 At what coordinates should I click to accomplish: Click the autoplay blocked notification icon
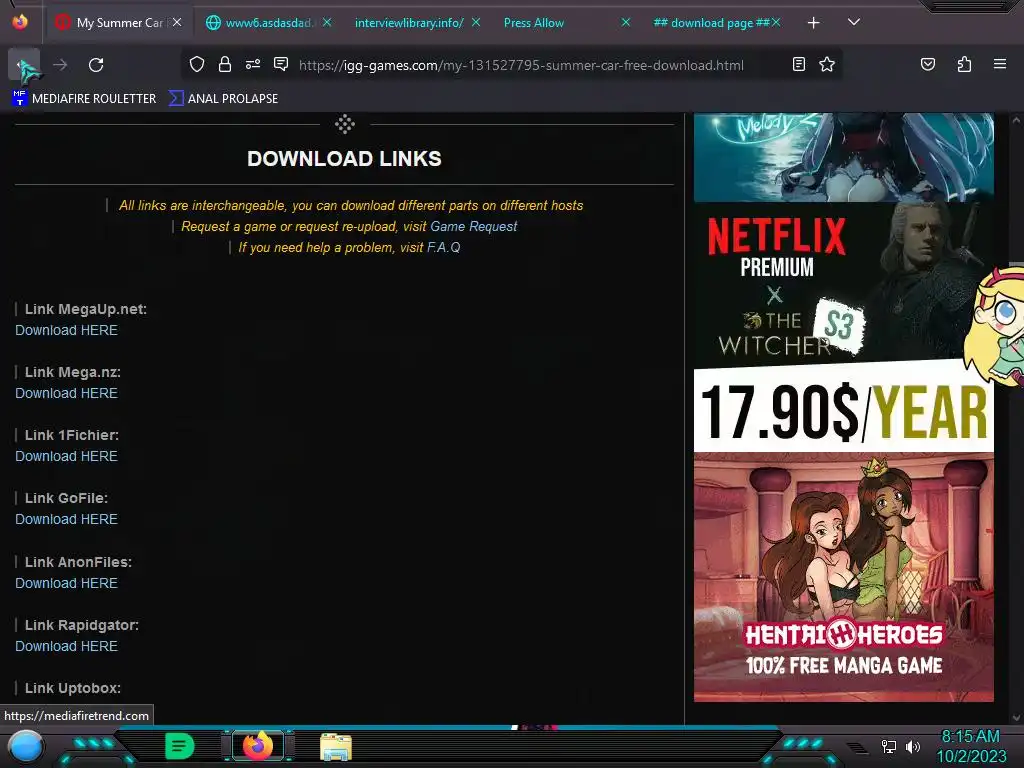[x=281, y=64]
